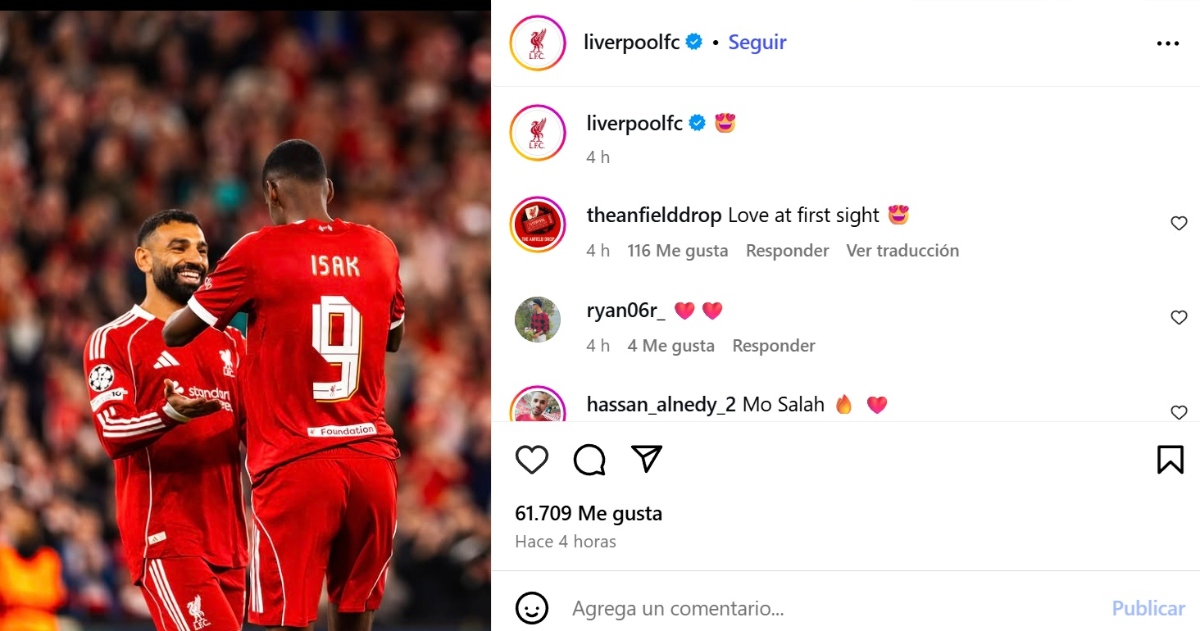Image resolution: width=1200 pixels, height=631 pixels.
Task: Open the emoji picker smiley icon
Action: (x=532, y=607)
